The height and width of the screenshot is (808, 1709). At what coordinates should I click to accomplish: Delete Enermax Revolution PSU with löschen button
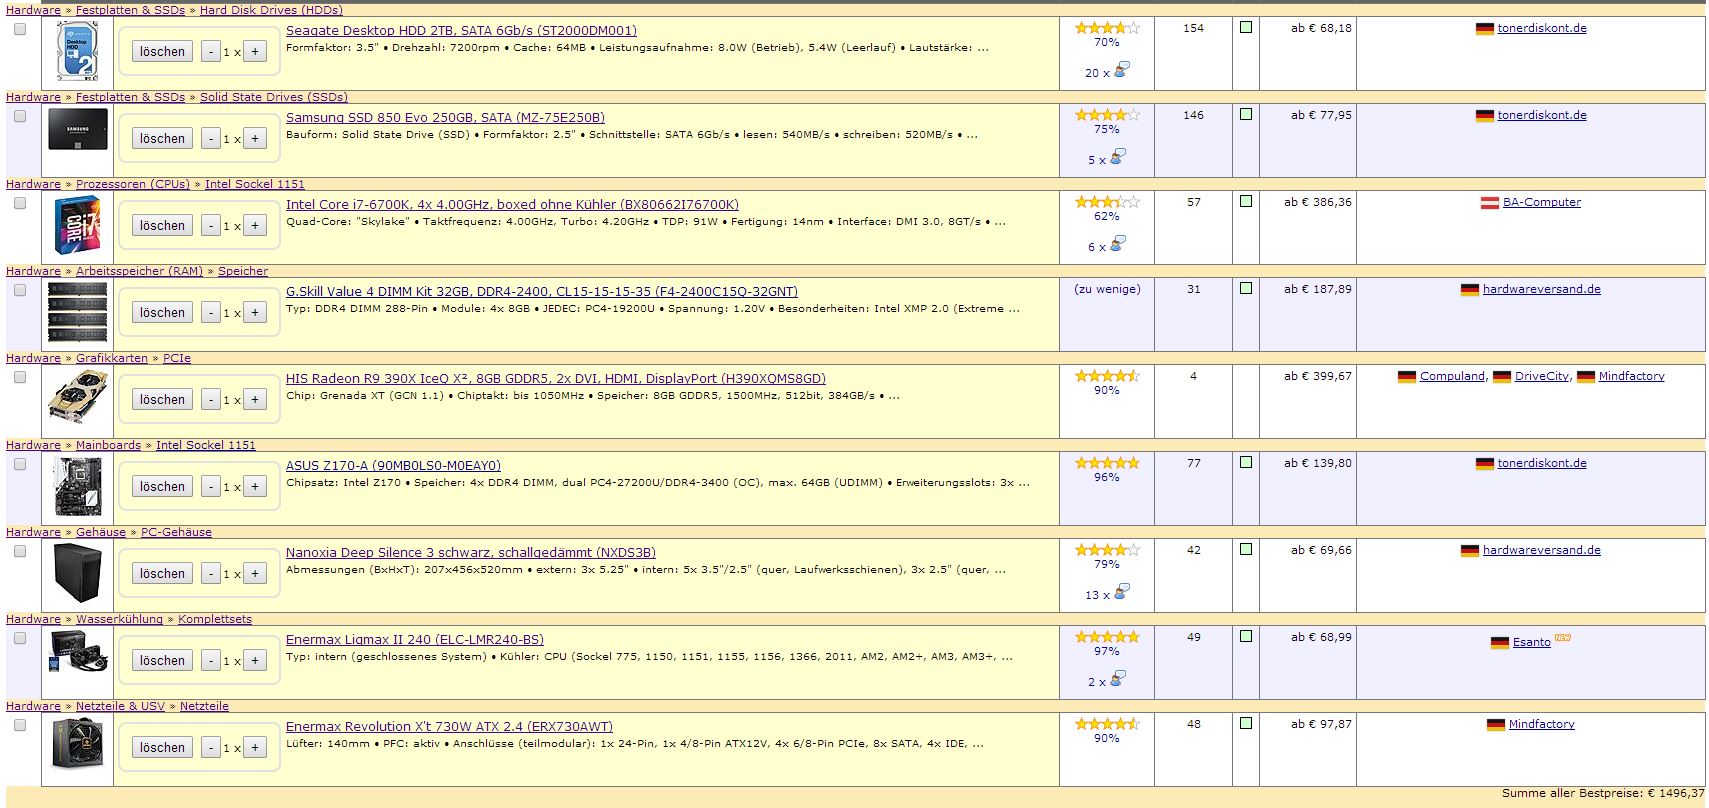[x=162, y=748]
